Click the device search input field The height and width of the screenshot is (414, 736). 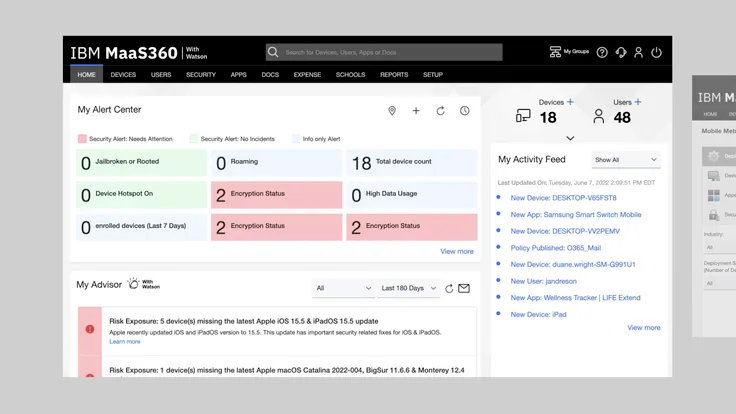click(390, 52)
